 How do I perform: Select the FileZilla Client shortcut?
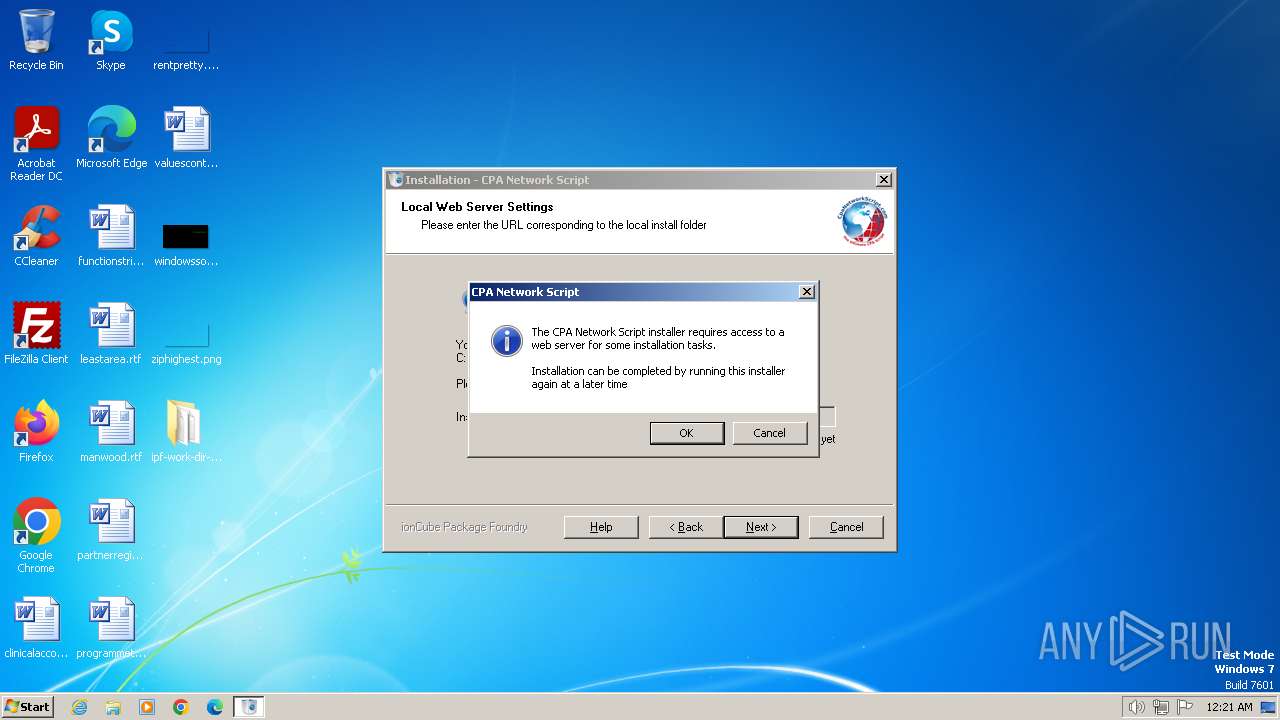click(x=36, y=333)
